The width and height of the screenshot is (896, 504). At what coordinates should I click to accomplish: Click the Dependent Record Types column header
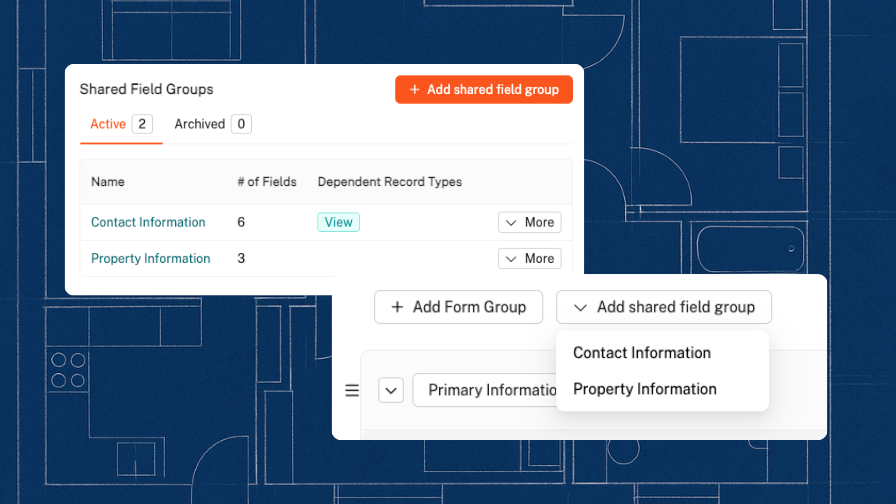click(x=389, y=182)
